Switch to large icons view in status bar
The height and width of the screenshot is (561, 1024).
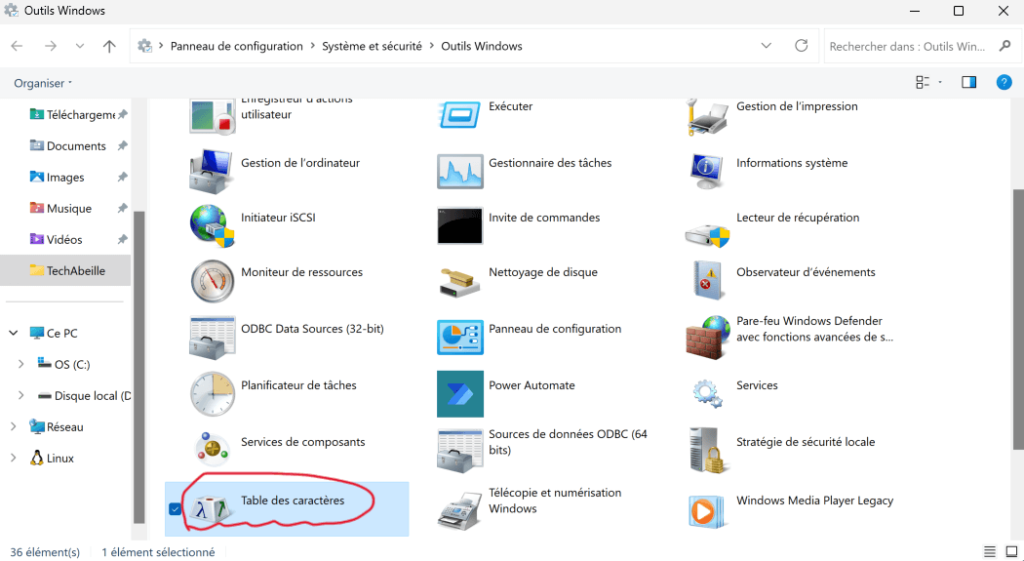click(1011, 552)
